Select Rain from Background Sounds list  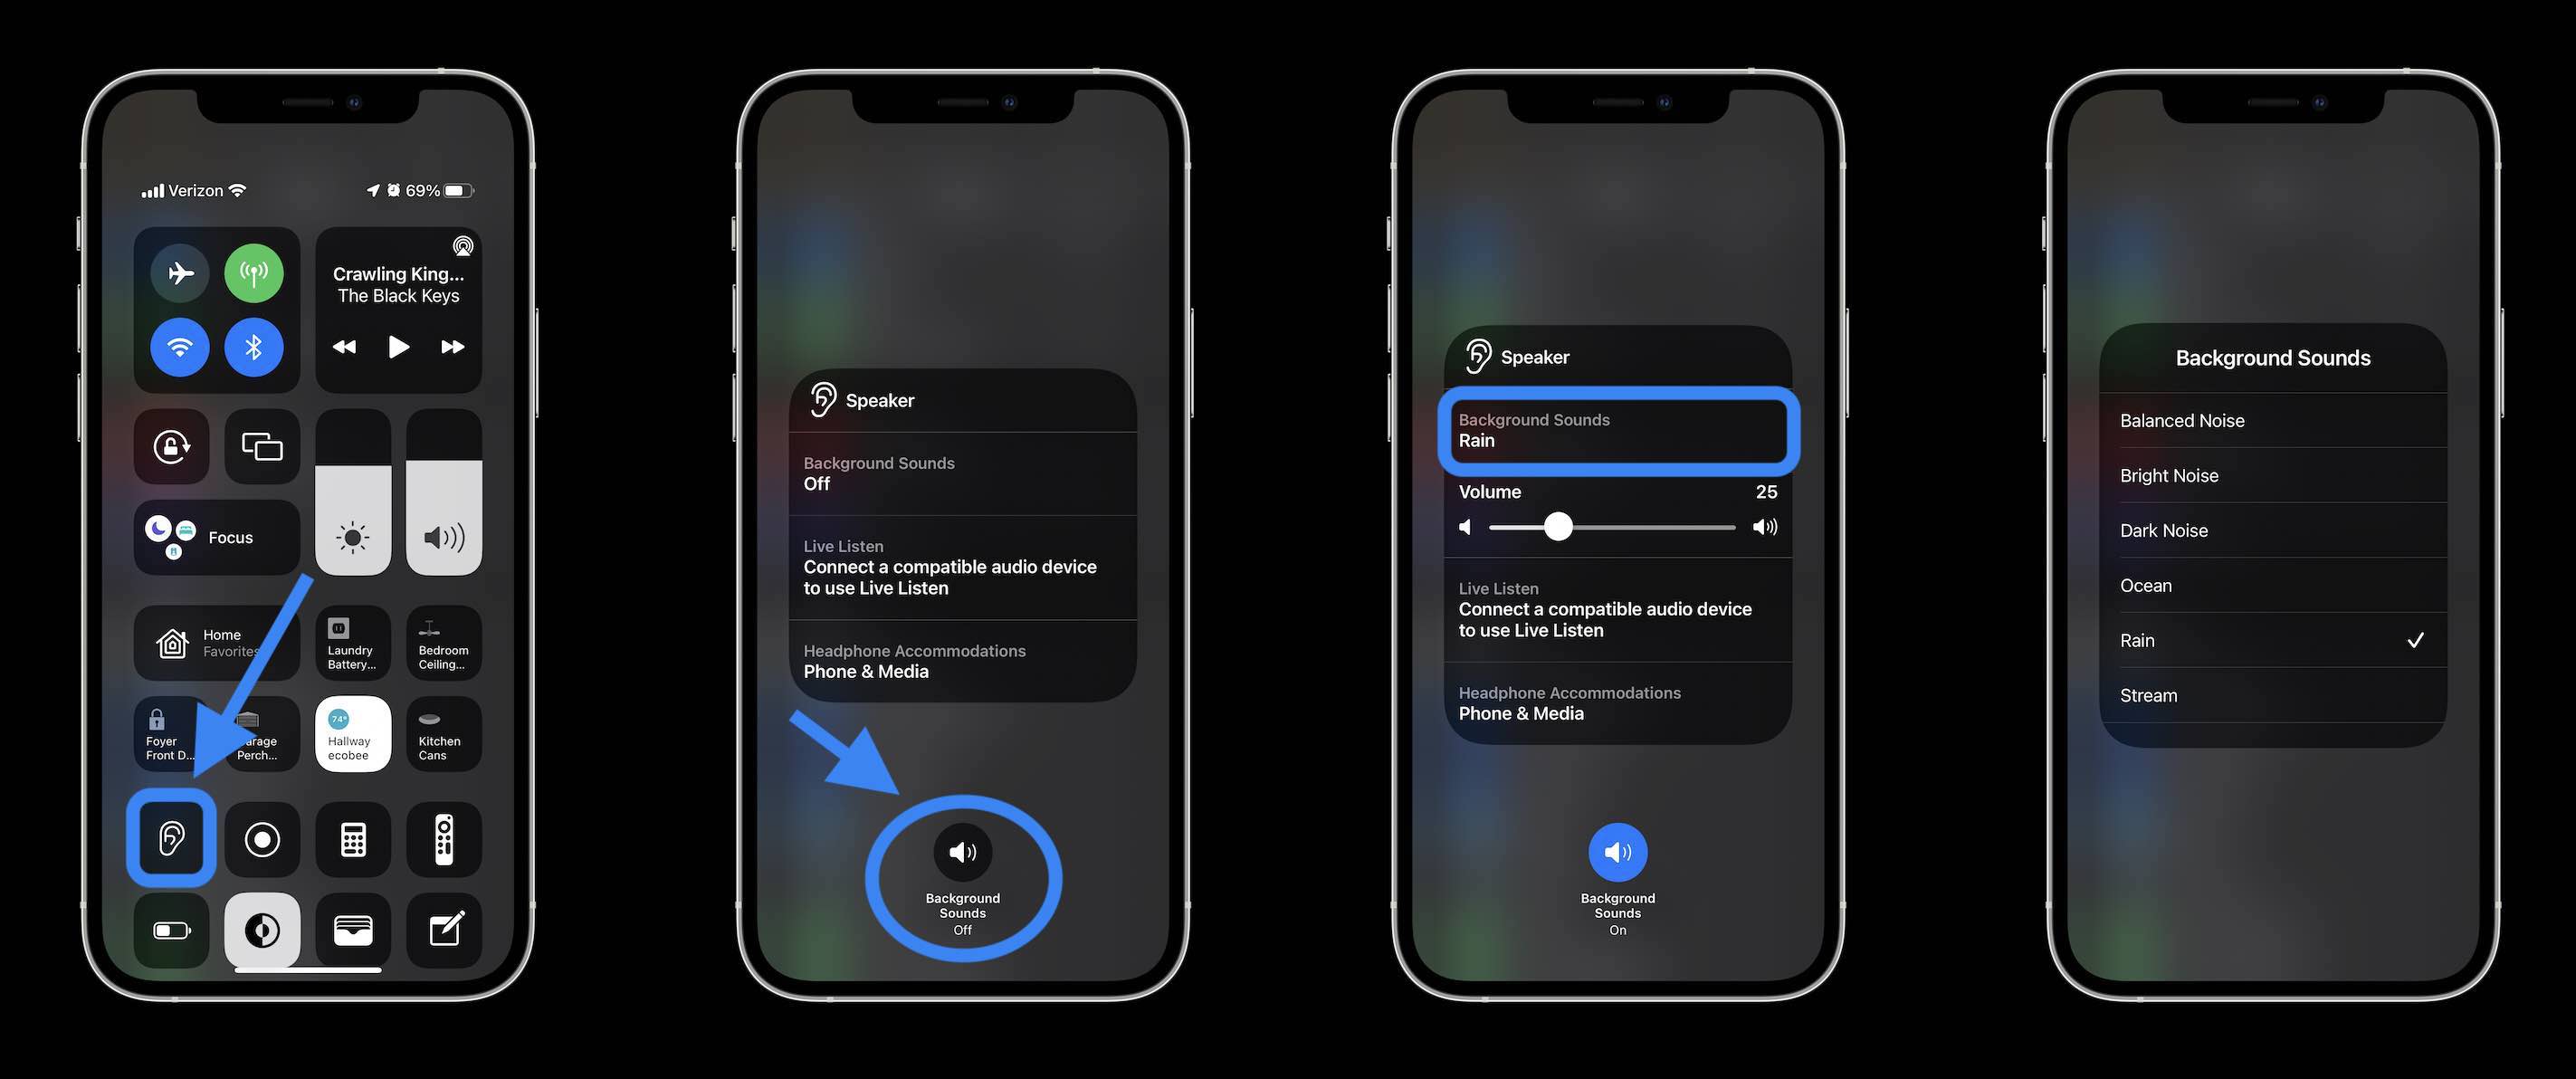[x=2272, y=639]
